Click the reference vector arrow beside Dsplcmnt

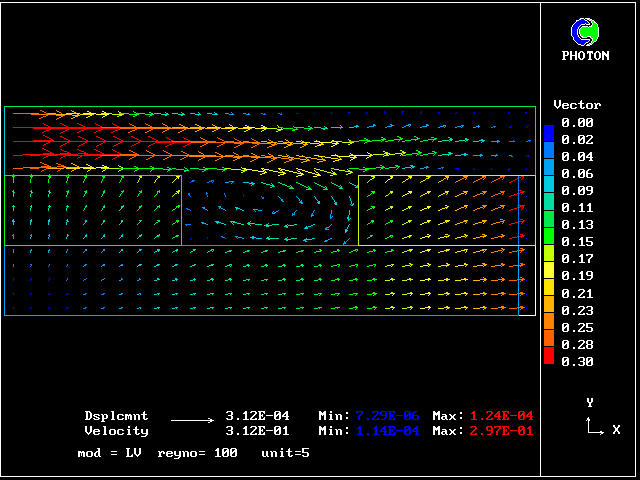pos(192,417)
